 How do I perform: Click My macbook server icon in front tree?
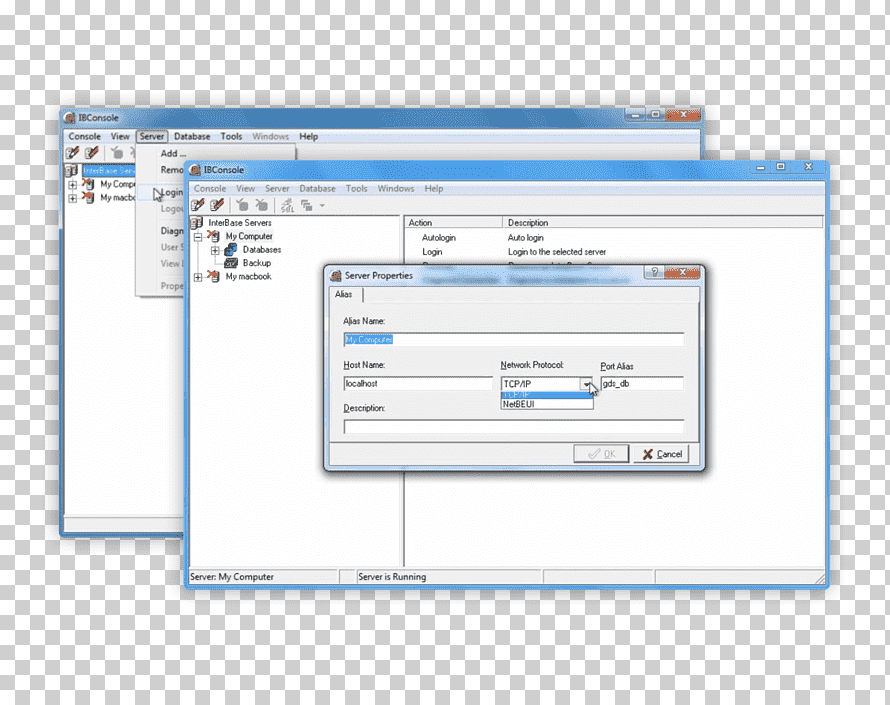click(214, 276)
